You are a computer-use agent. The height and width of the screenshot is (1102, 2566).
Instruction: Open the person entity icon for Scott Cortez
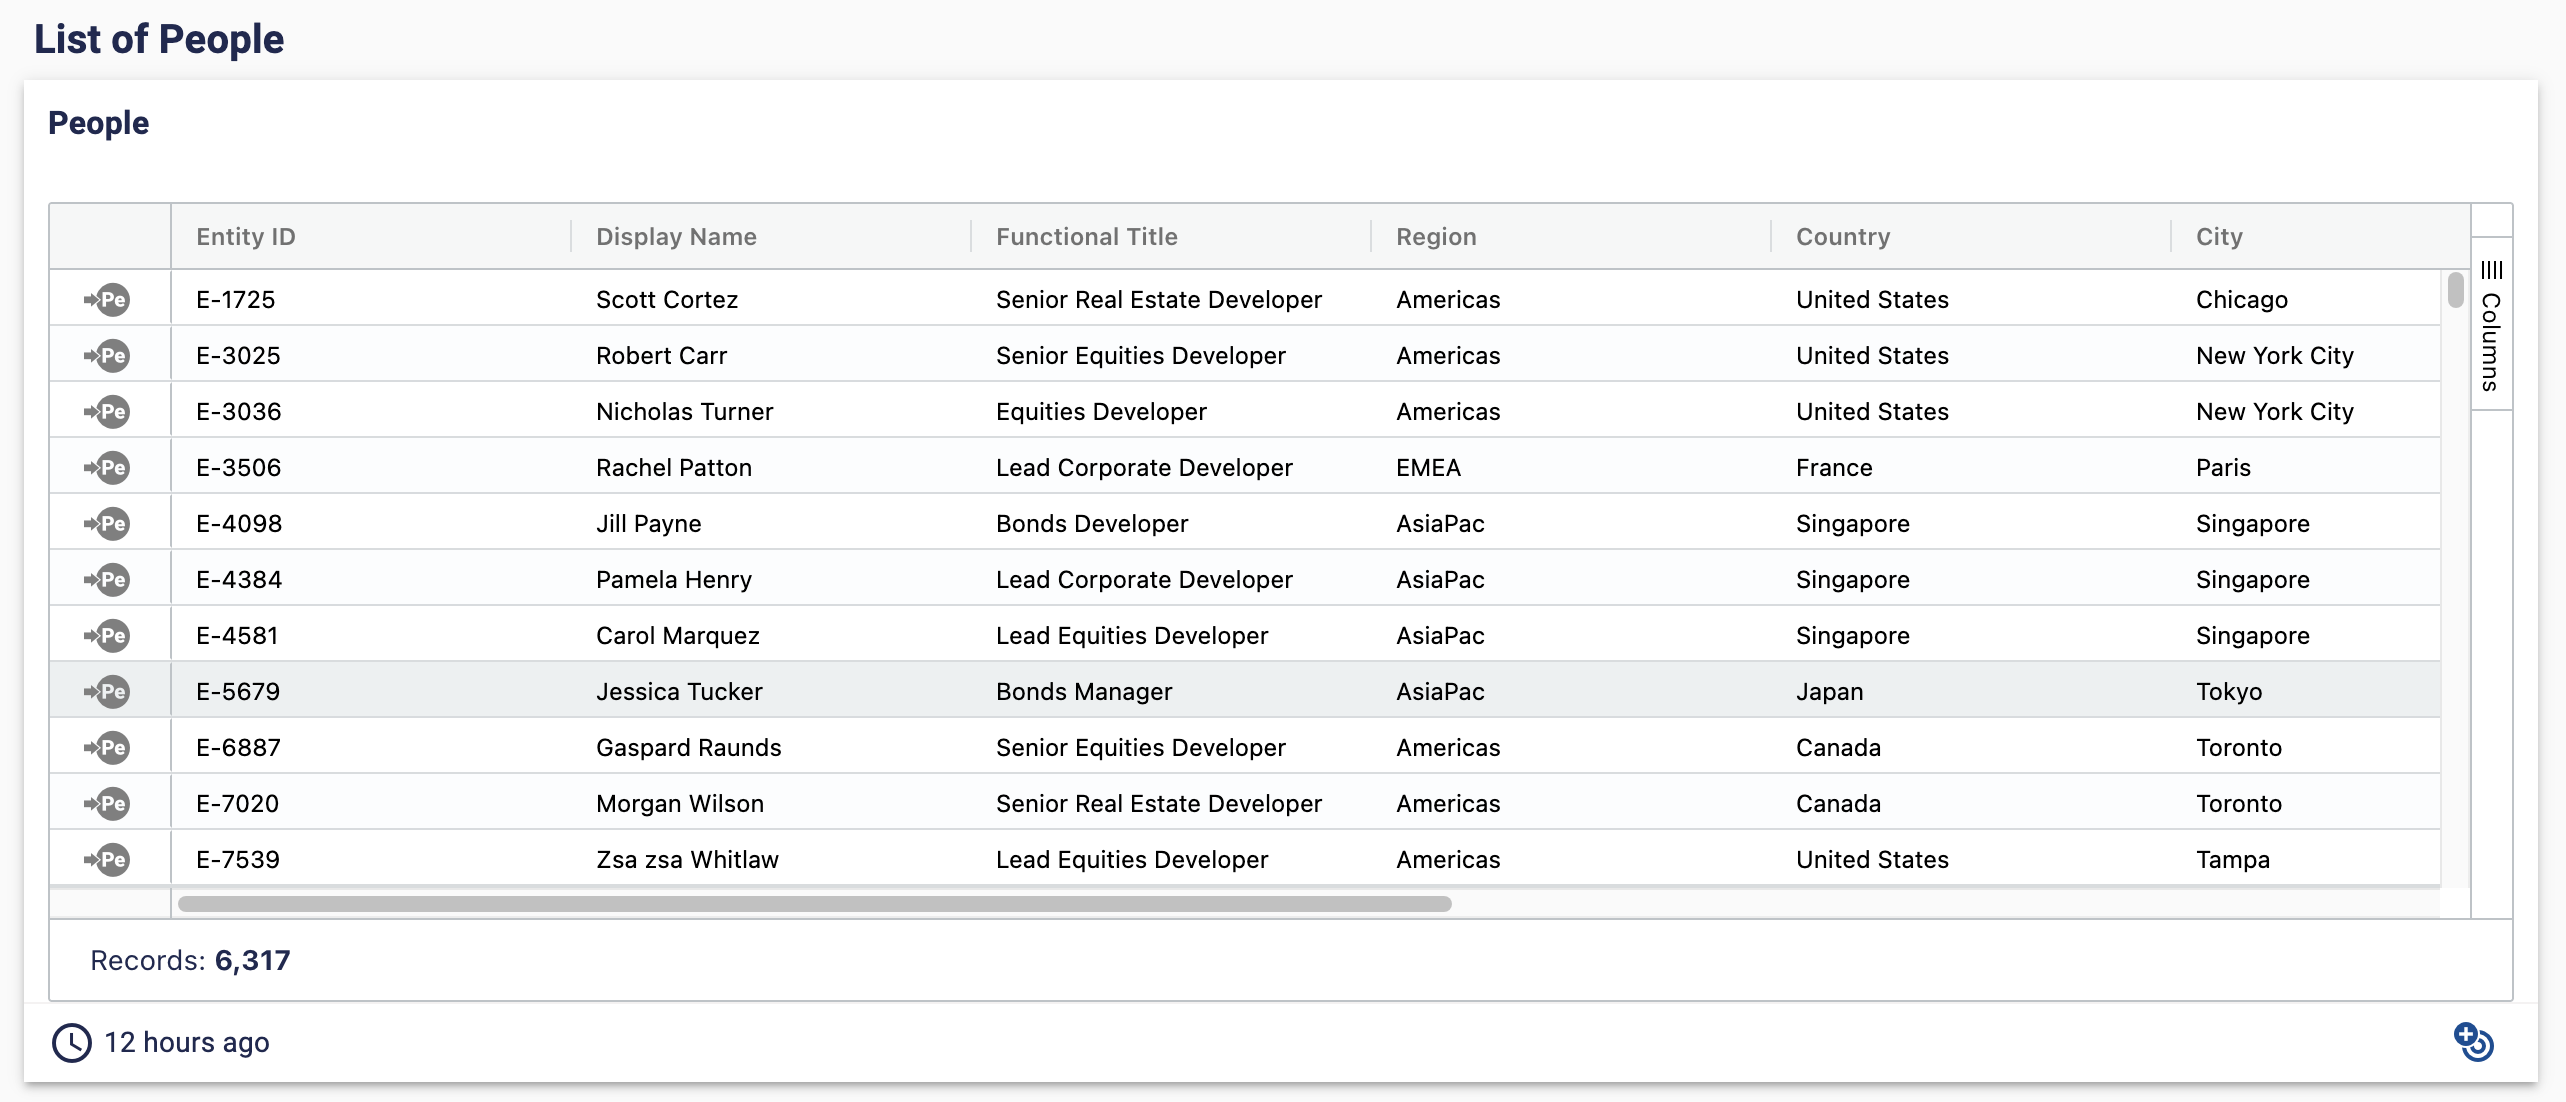[107, 299]
